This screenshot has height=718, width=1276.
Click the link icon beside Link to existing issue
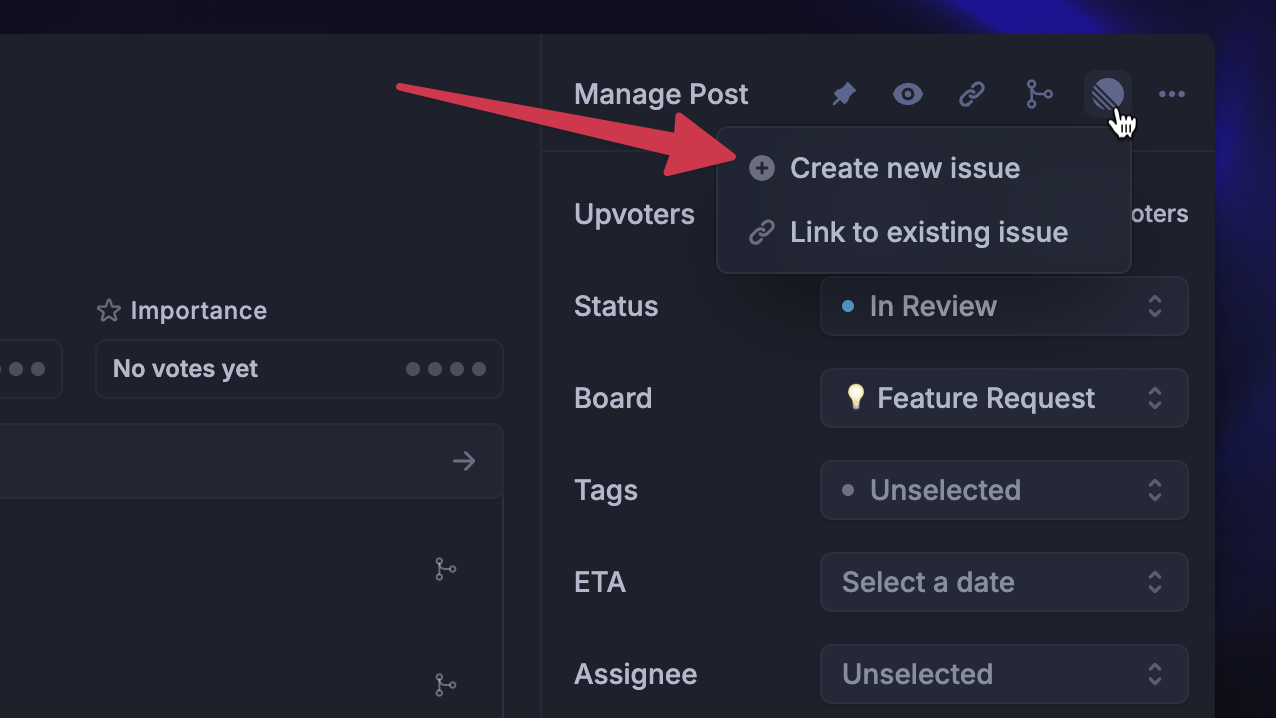pos(761,231)
